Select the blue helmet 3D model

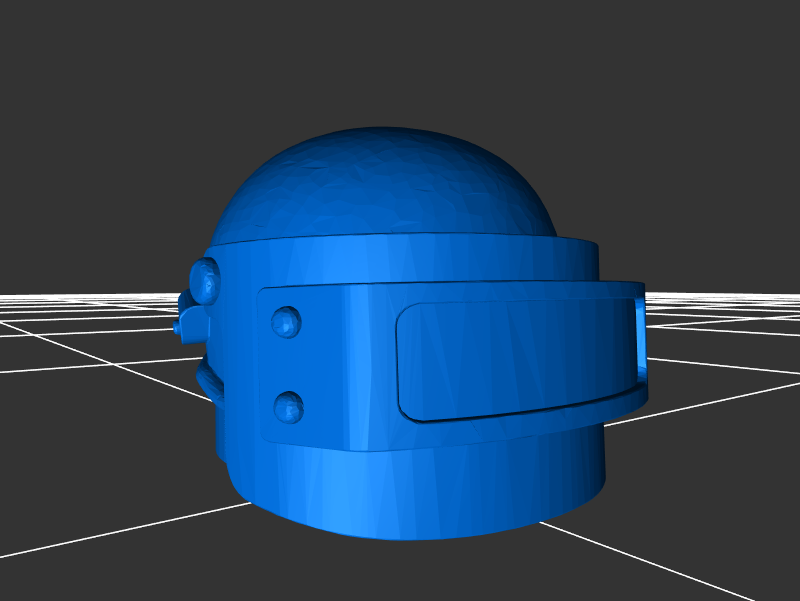(x=412, y=334)
